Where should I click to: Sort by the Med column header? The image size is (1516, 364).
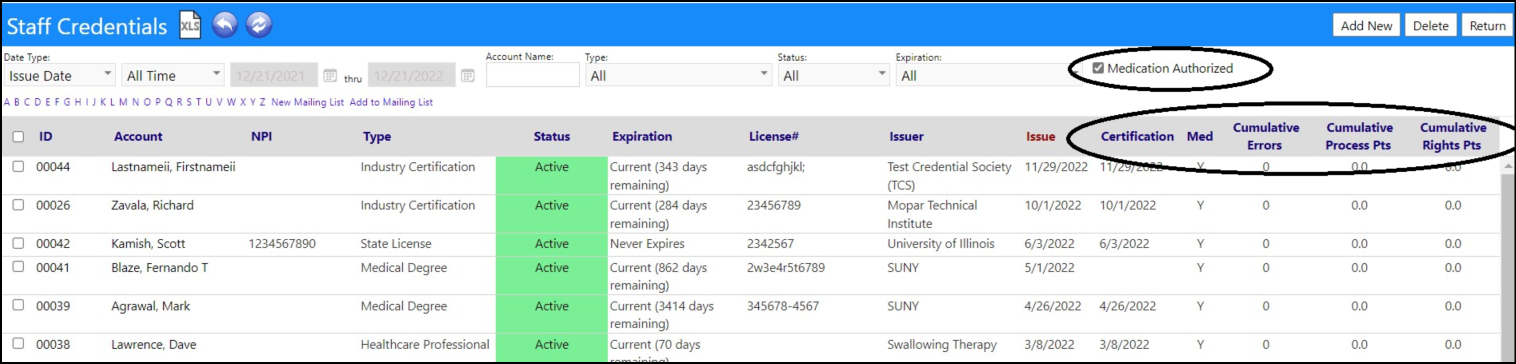point(1200,137)
